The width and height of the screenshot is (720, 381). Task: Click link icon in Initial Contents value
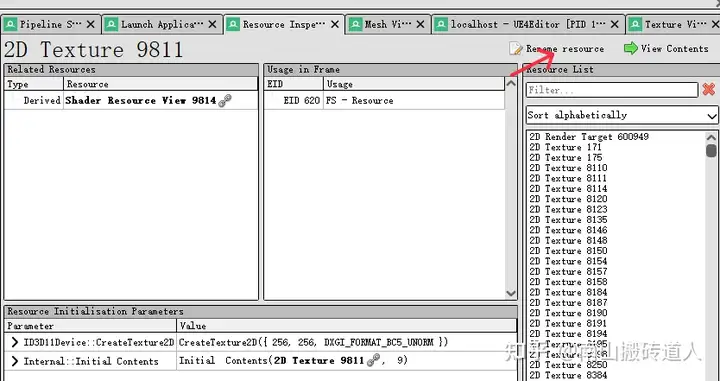(374, 361)
